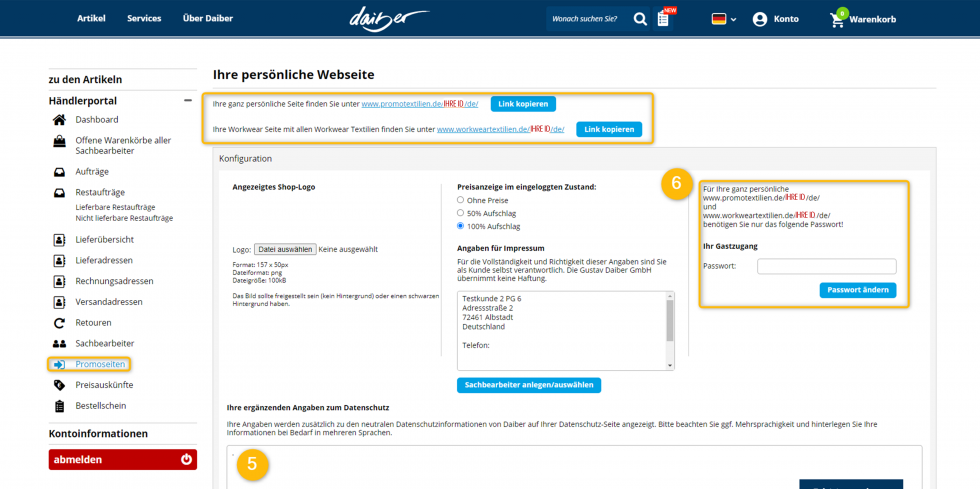980x489 pixels.
Task: Open Preisauskünfte in the sidebar
Action: point(104,385)
